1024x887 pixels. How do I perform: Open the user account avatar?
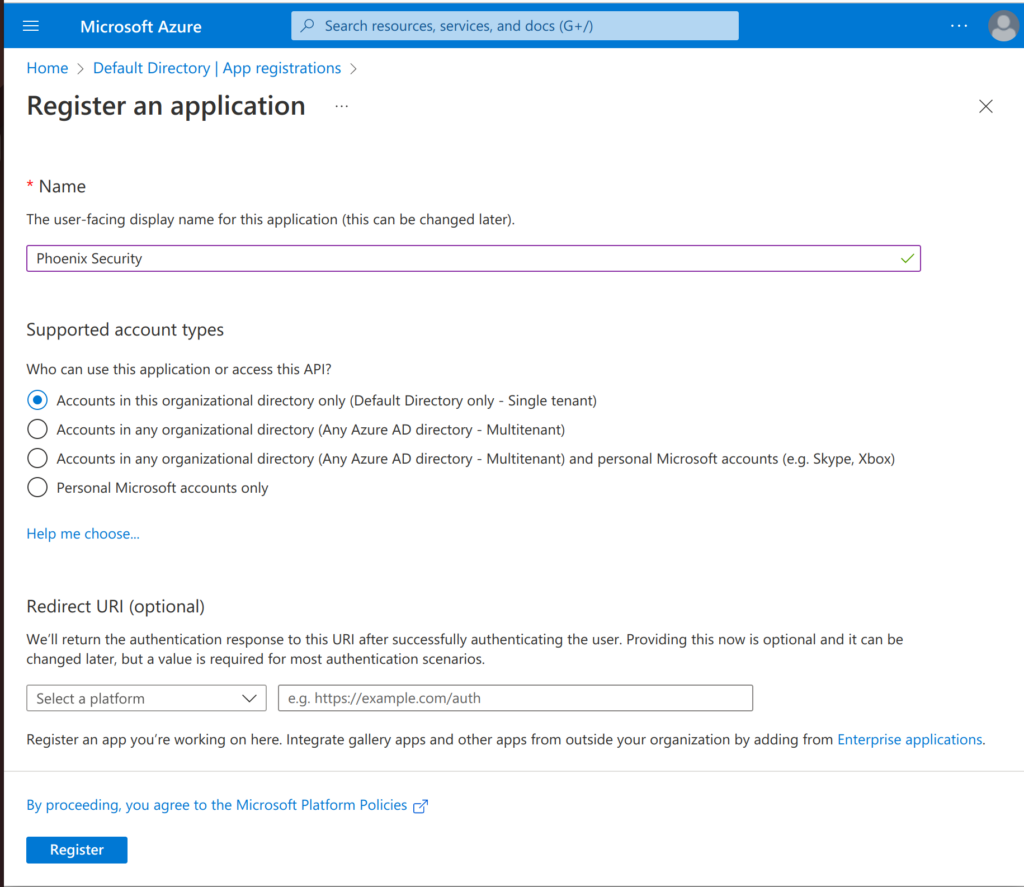(x=1003, y=26)
